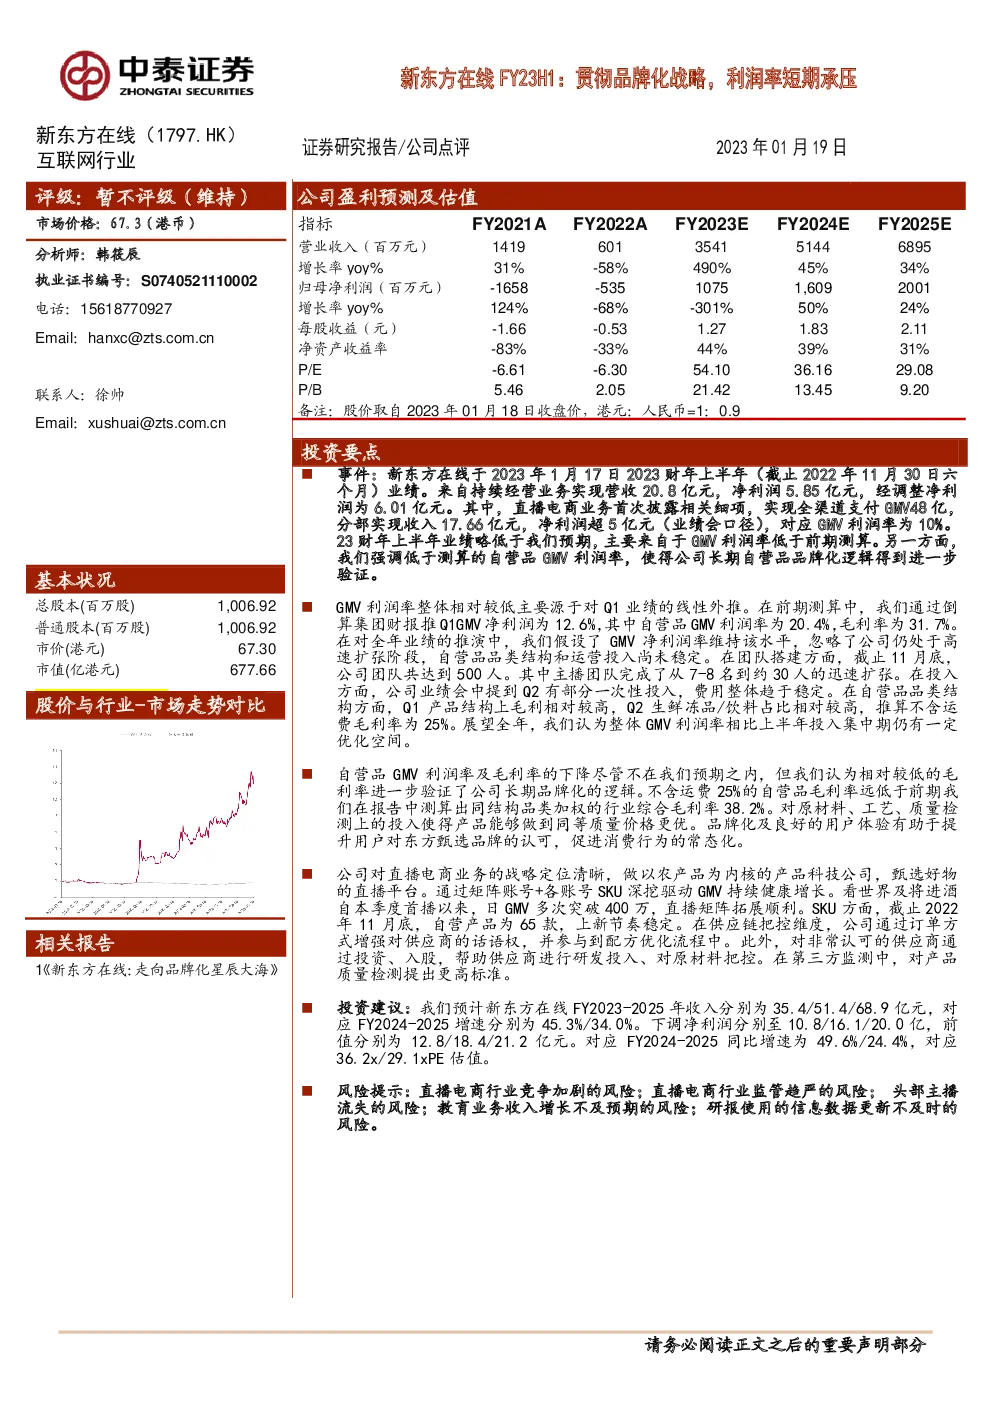Viewport: 992px width, 1403px height.
Task: Click the report title 新东方在线 FY23H1
Action: point(628,79)
